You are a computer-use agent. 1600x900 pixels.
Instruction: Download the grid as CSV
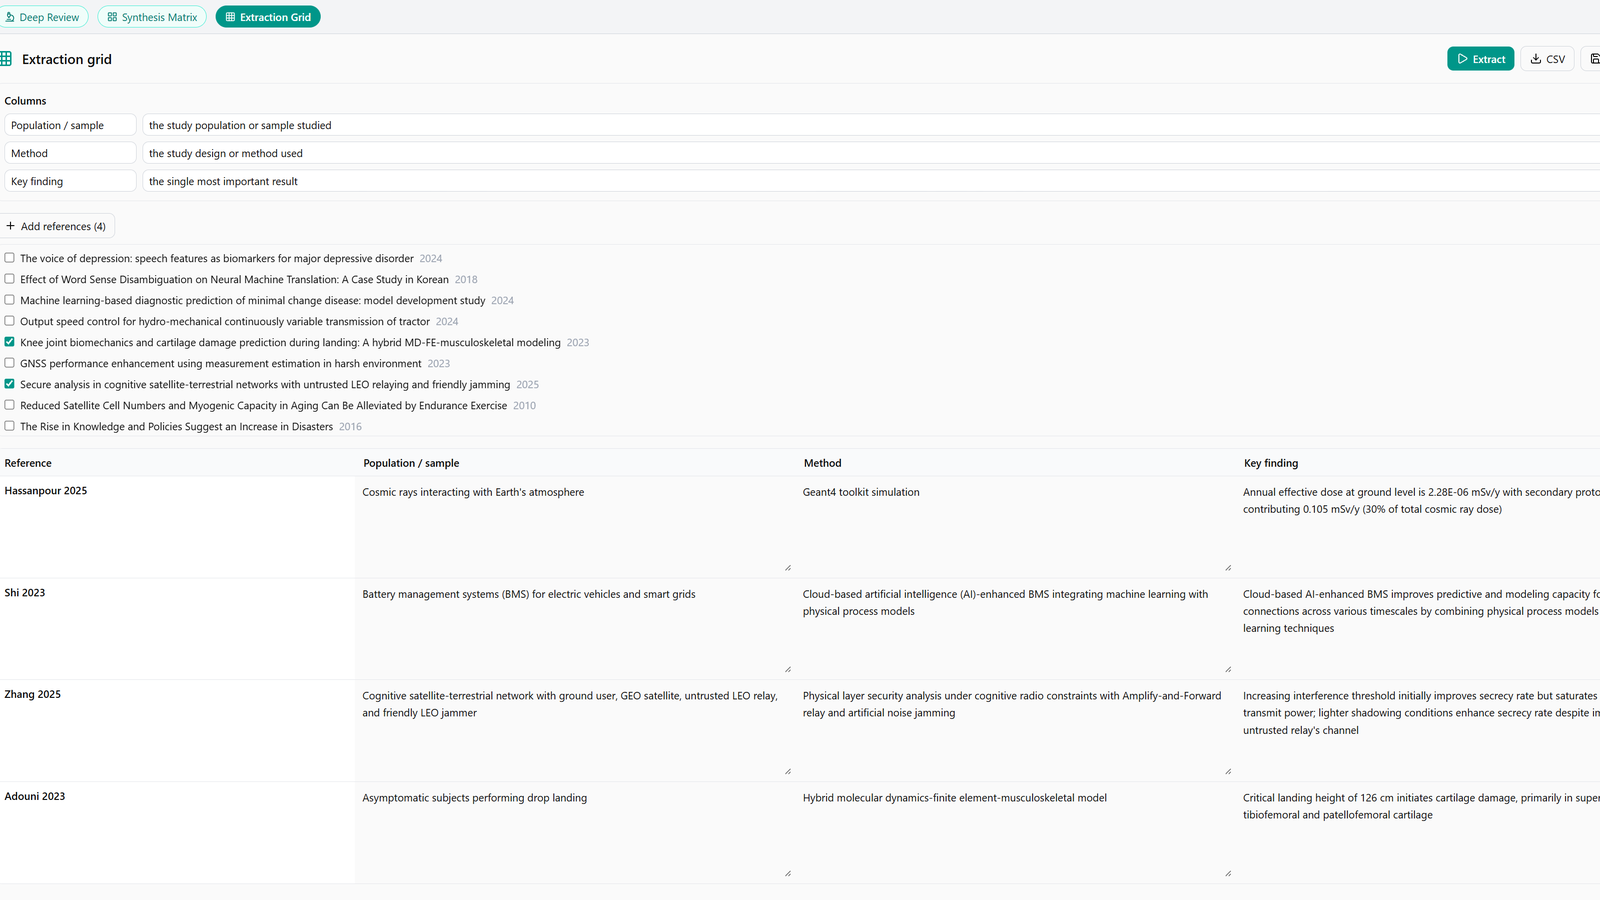(x=1547, y=59)
